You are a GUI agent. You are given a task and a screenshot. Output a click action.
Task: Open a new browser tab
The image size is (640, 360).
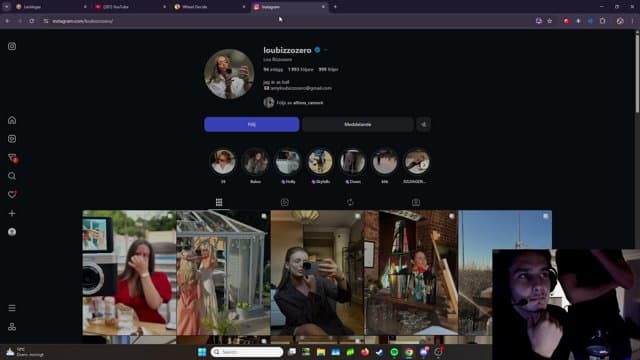335,7
